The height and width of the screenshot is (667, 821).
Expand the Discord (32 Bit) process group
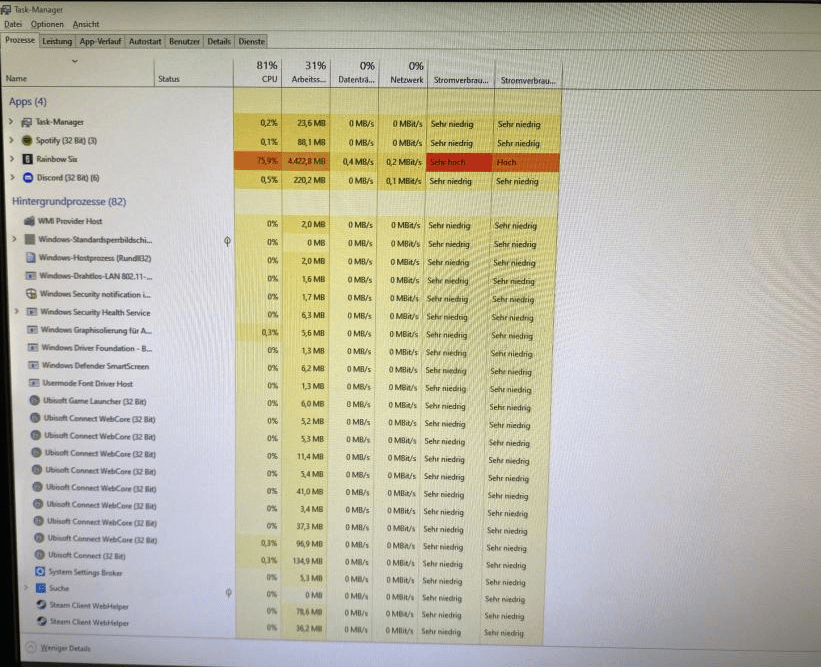click(13, 177)
